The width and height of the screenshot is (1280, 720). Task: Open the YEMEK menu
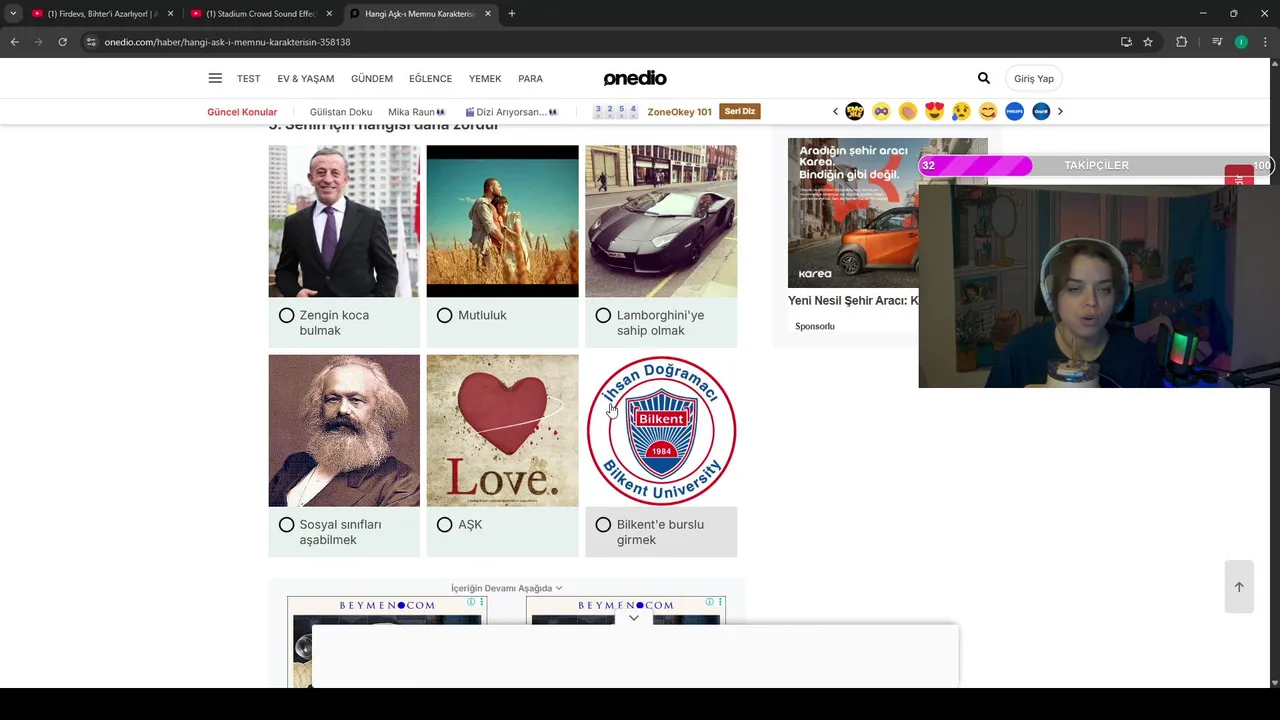pyautogui.click(x=485, y=78)
